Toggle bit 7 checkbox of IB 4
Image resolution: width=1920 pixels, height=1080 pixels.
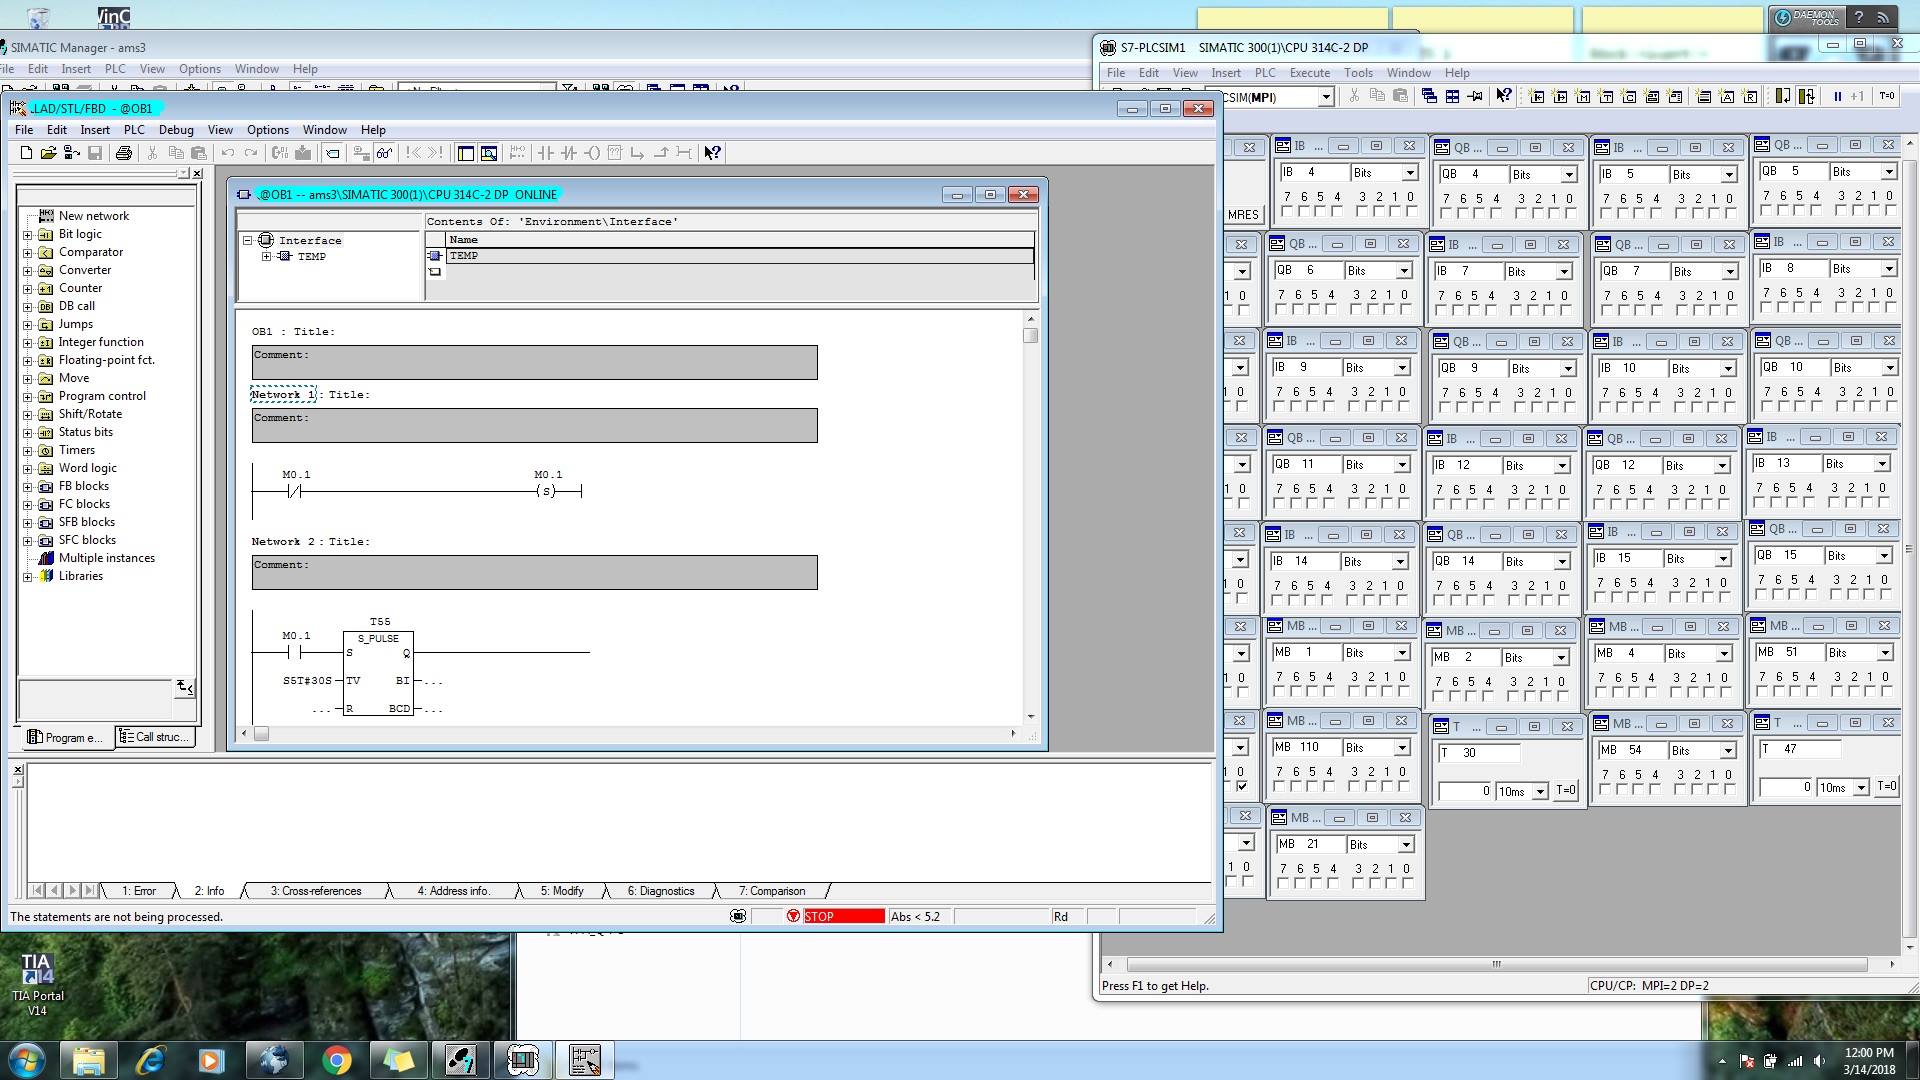(x=1288, y=212)
